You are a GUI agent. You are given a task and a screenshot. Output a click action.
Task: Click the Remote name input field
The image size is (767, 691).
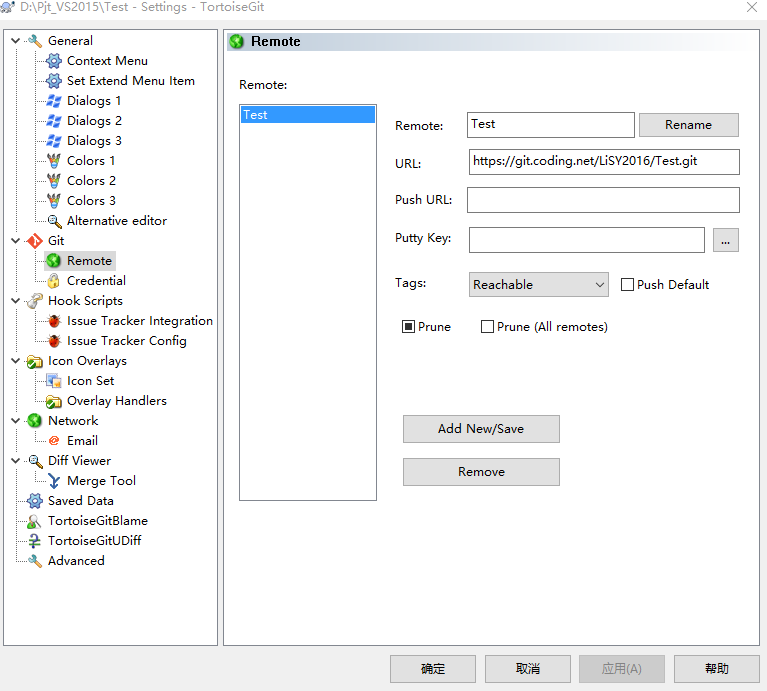tap(551, 125)
